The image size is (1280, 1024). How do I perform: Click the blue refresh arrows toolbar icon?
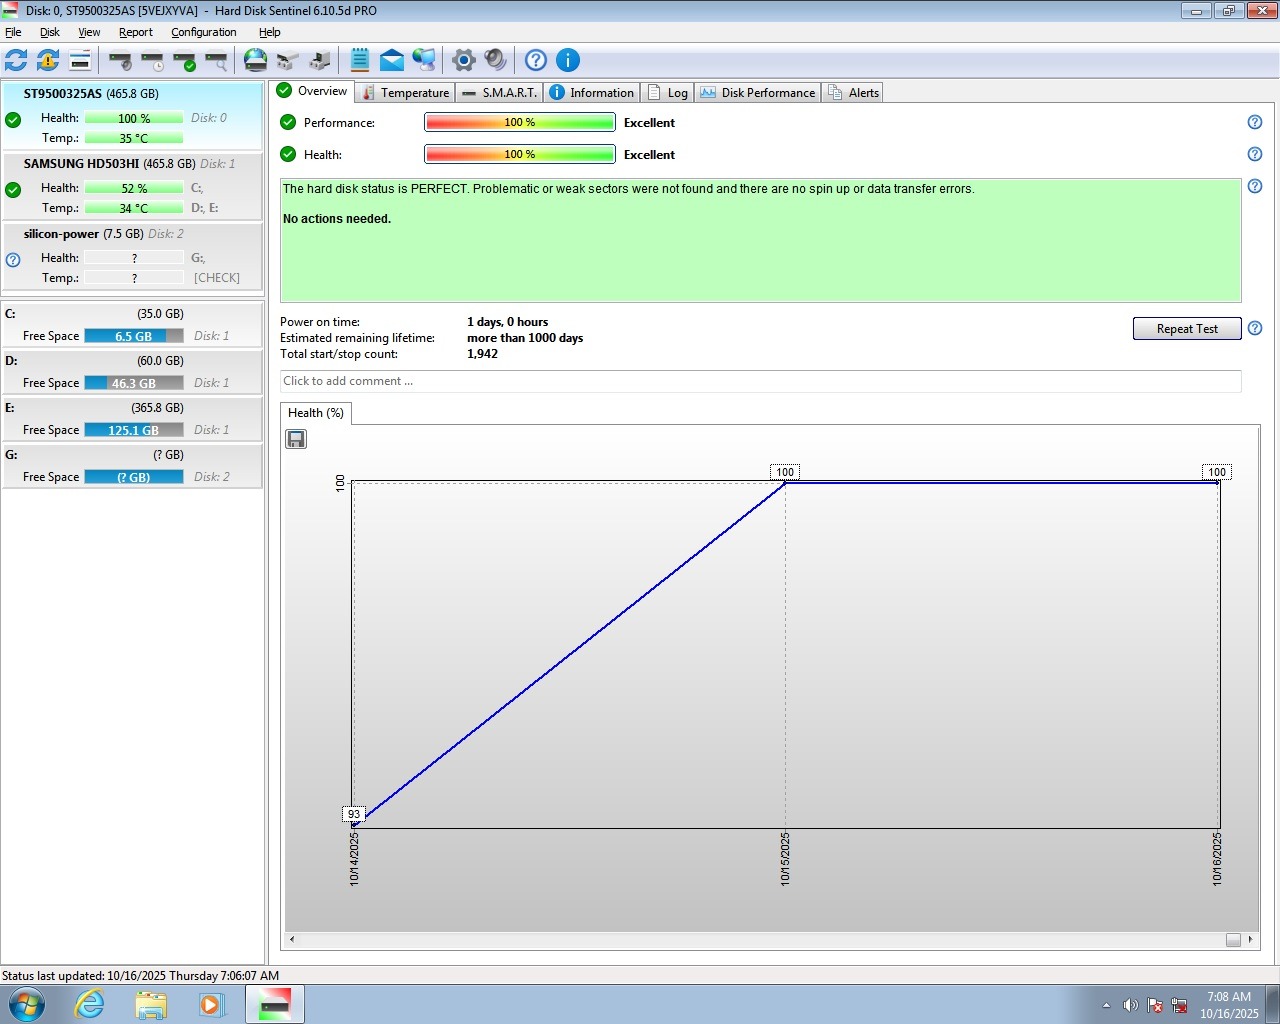click(x=16, y=60)
